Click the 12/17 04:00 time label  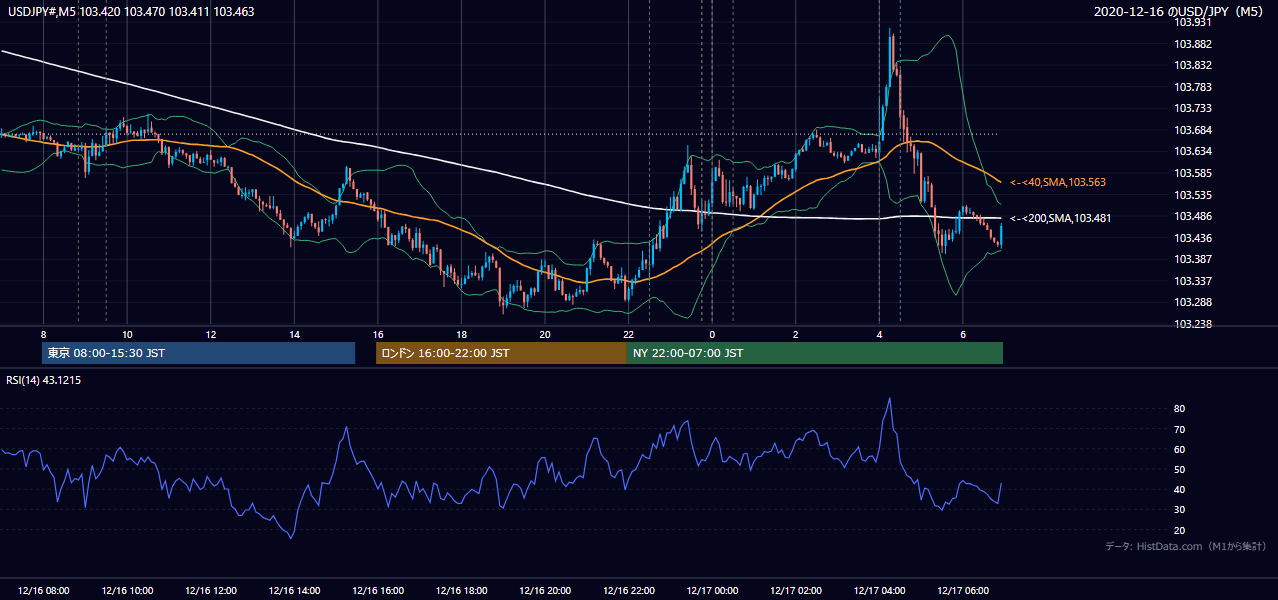[879, 591]
